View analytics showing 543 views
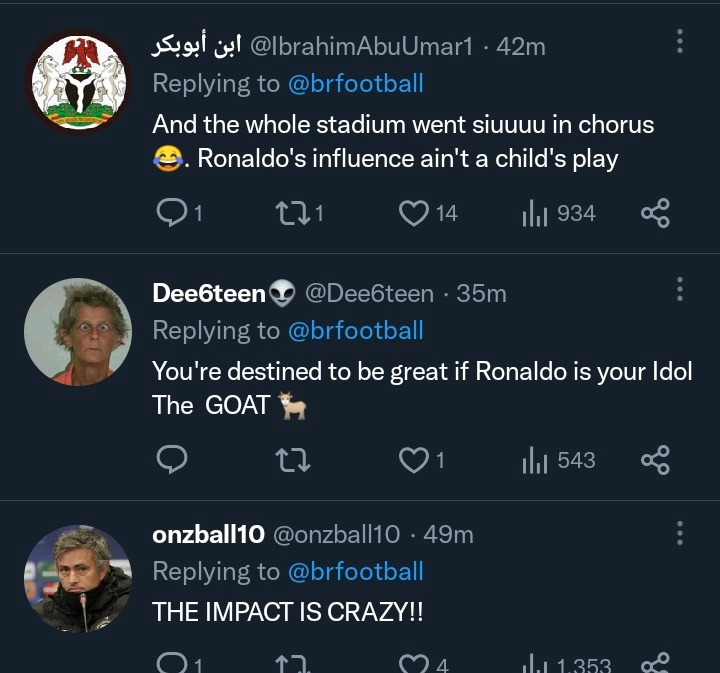This screenshot has width=720, height=673. [558, 460]
